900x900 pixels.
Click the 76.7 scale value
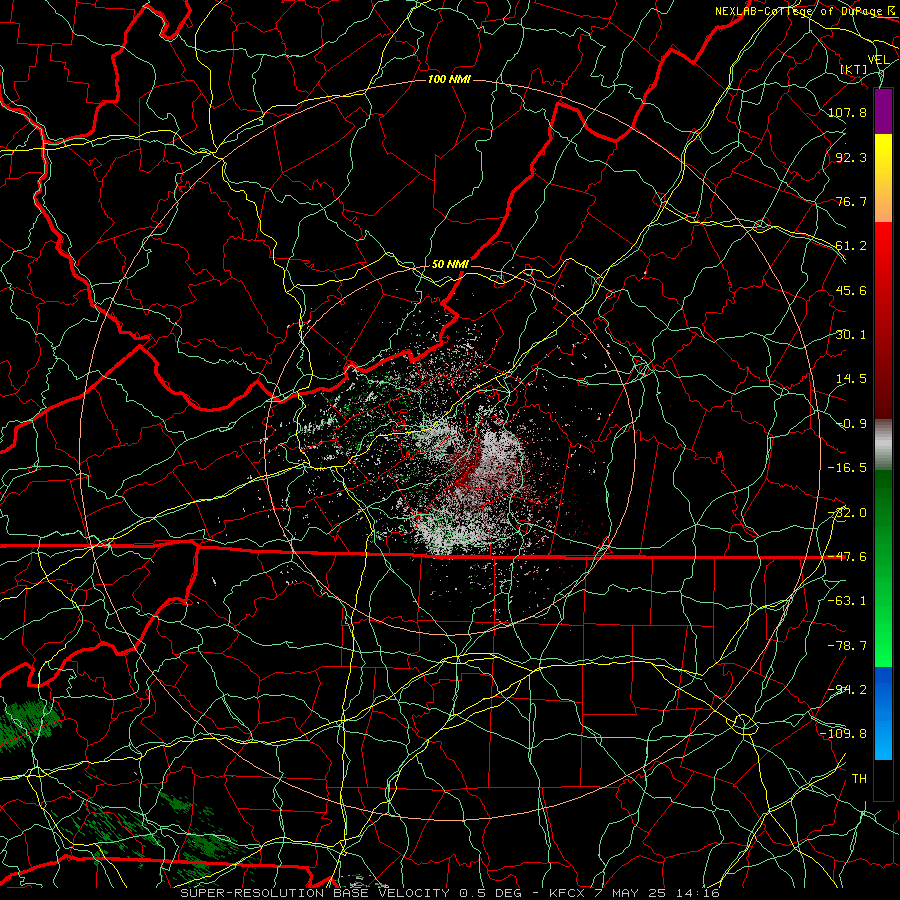click(851, 201)
